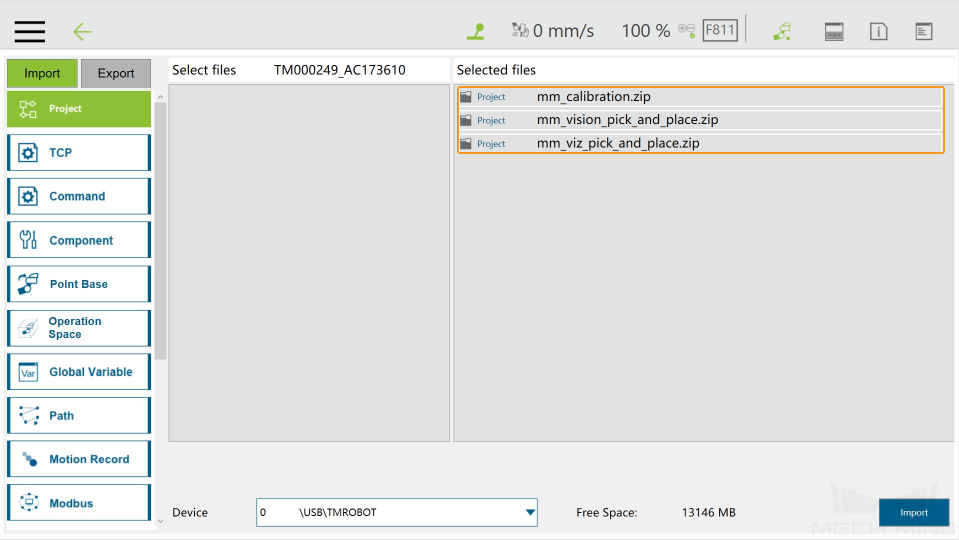This screenshot has height=540, width=959.
Task: Select mm_viz_pick_and_place.zip in Selected files
Action: [700, 143]
